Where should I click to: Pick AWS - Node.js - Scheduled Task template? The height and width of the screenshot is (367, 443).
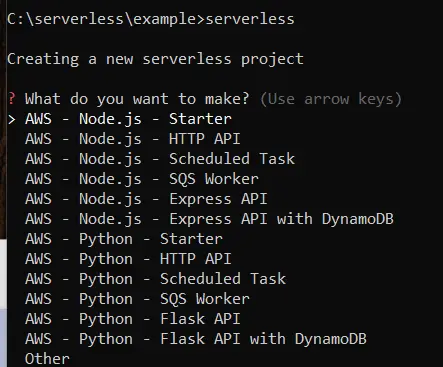[160, 159]
